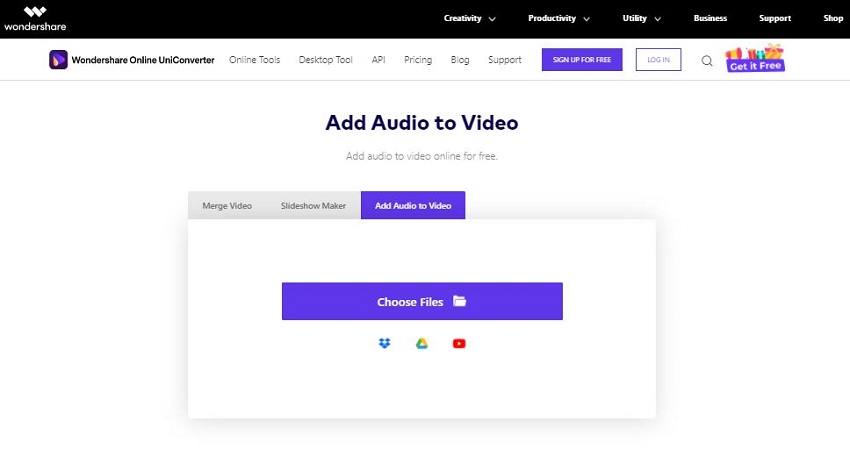Click the Choose Files button

click(422, 301)
